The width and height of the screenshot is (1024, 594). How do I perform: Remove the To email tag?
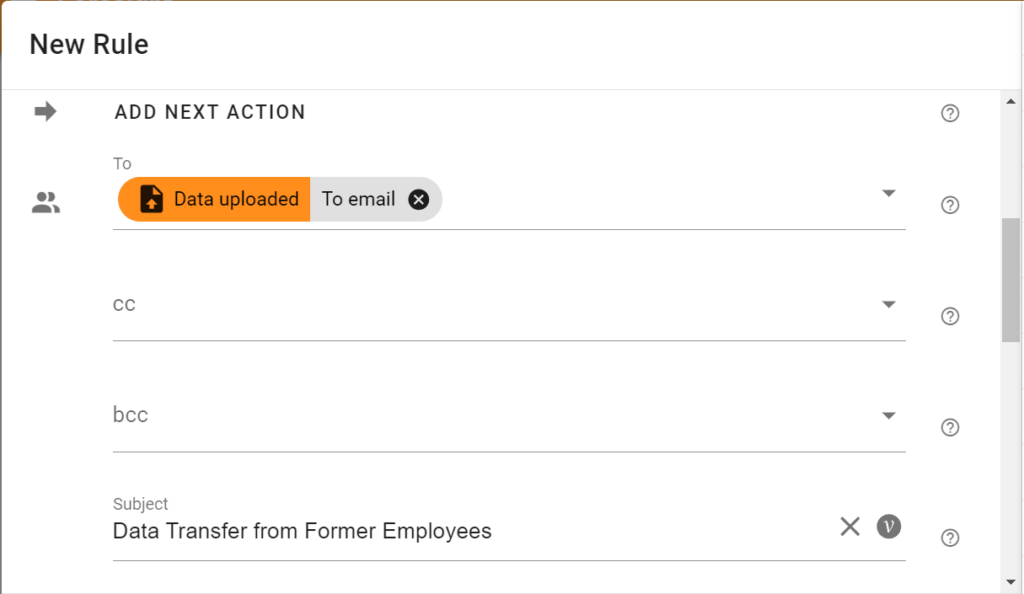tap(419, 199)
